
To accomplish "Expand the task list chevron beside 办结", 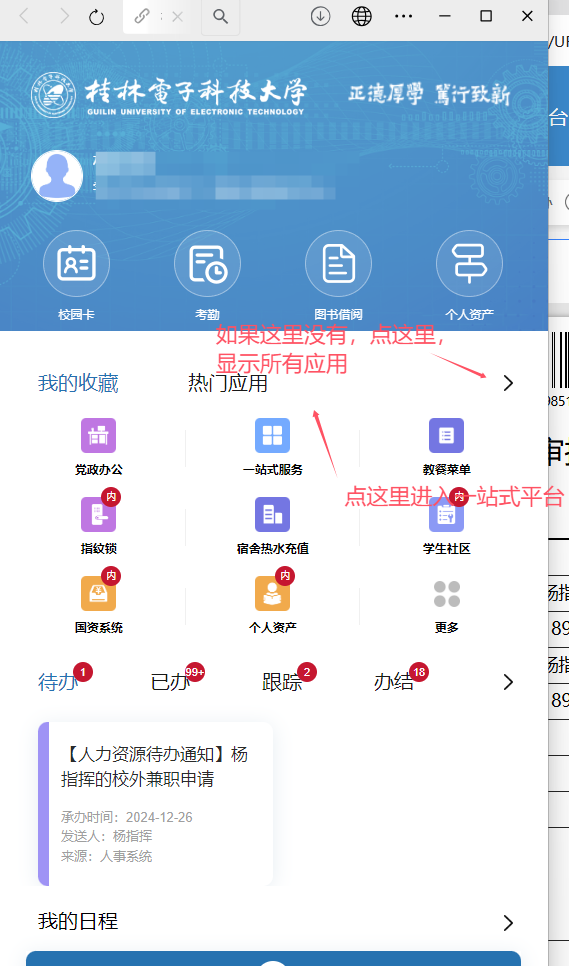I will click(x=508, y=682).
